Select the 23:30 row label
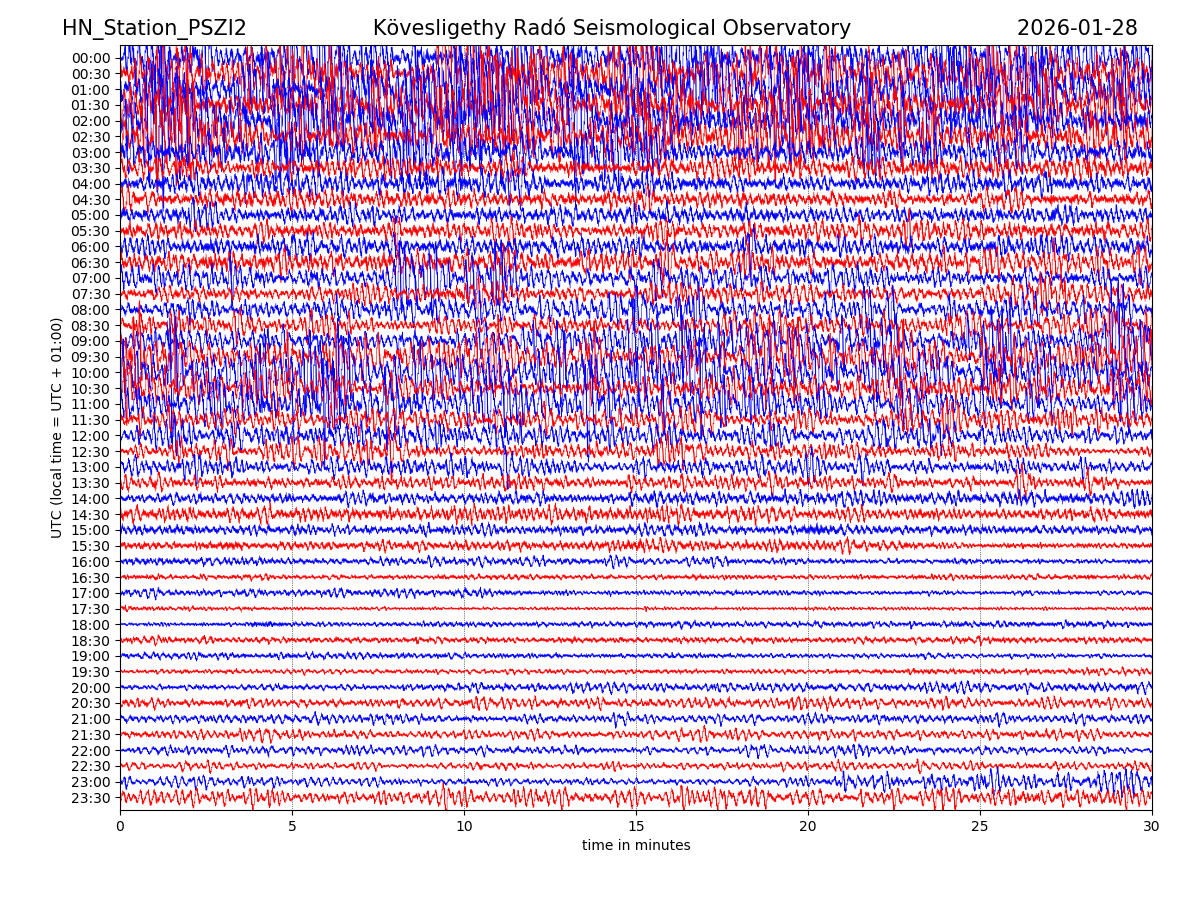 click(90, 798)
